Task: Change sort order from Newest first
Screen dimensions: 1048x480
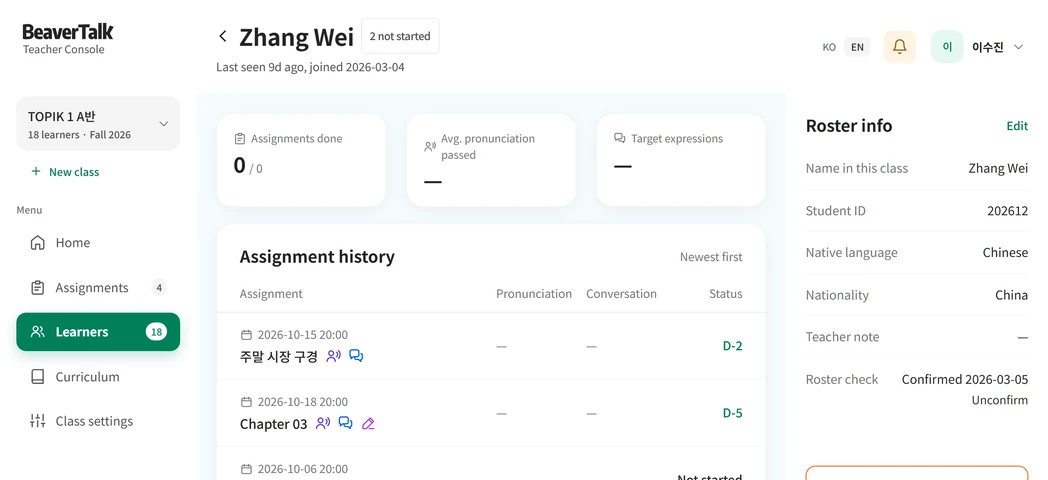Action: (x=711, y=257)
